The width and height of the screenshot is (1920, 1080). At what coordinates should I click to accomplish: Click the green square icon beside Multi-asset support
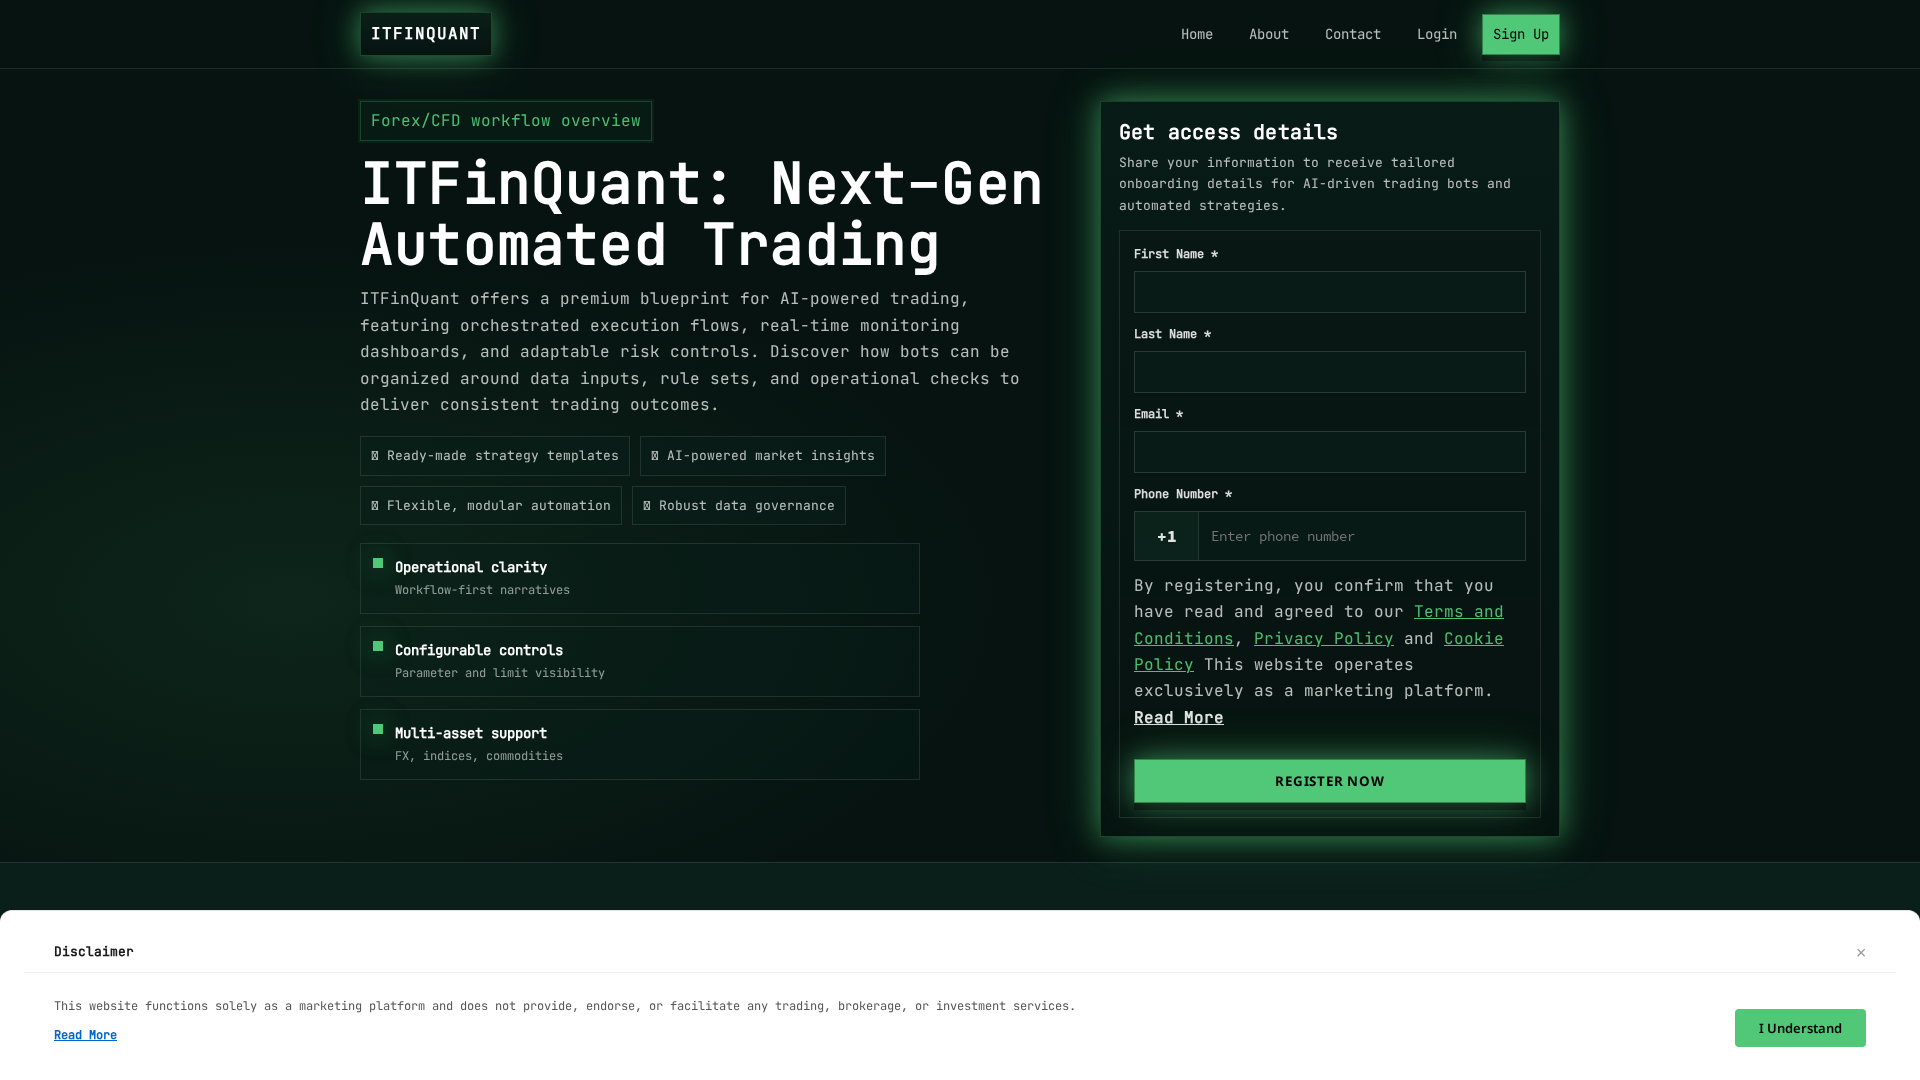pos(379,729)
